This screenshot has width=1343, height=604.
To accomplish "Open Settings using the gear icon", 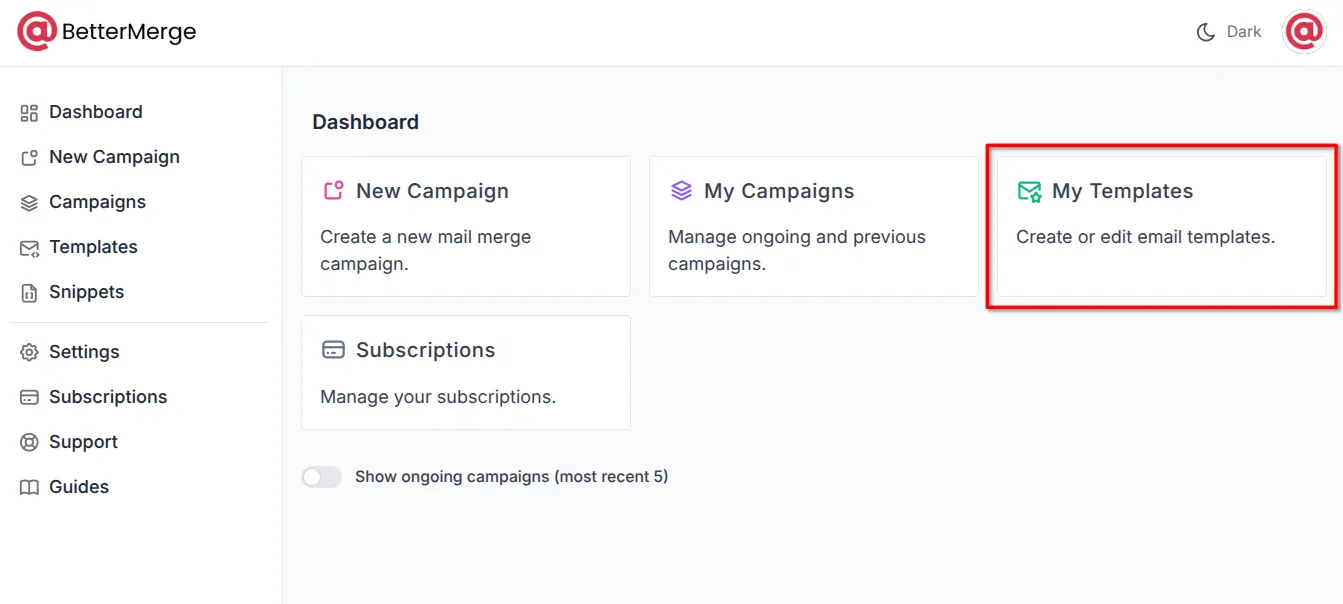I will tap(28, 352).
